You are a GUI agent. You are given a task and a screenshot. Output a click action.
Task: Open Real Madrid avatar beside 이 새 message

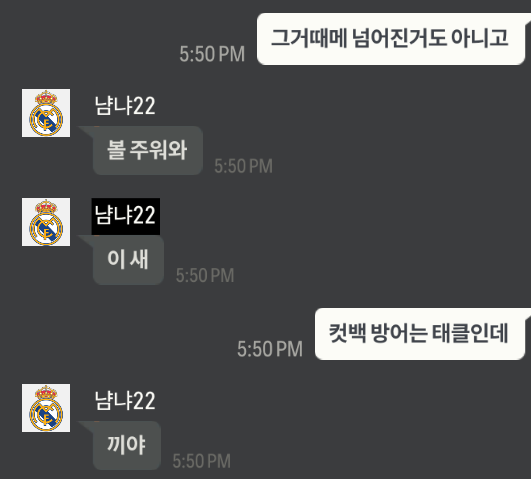click(46, 222)
